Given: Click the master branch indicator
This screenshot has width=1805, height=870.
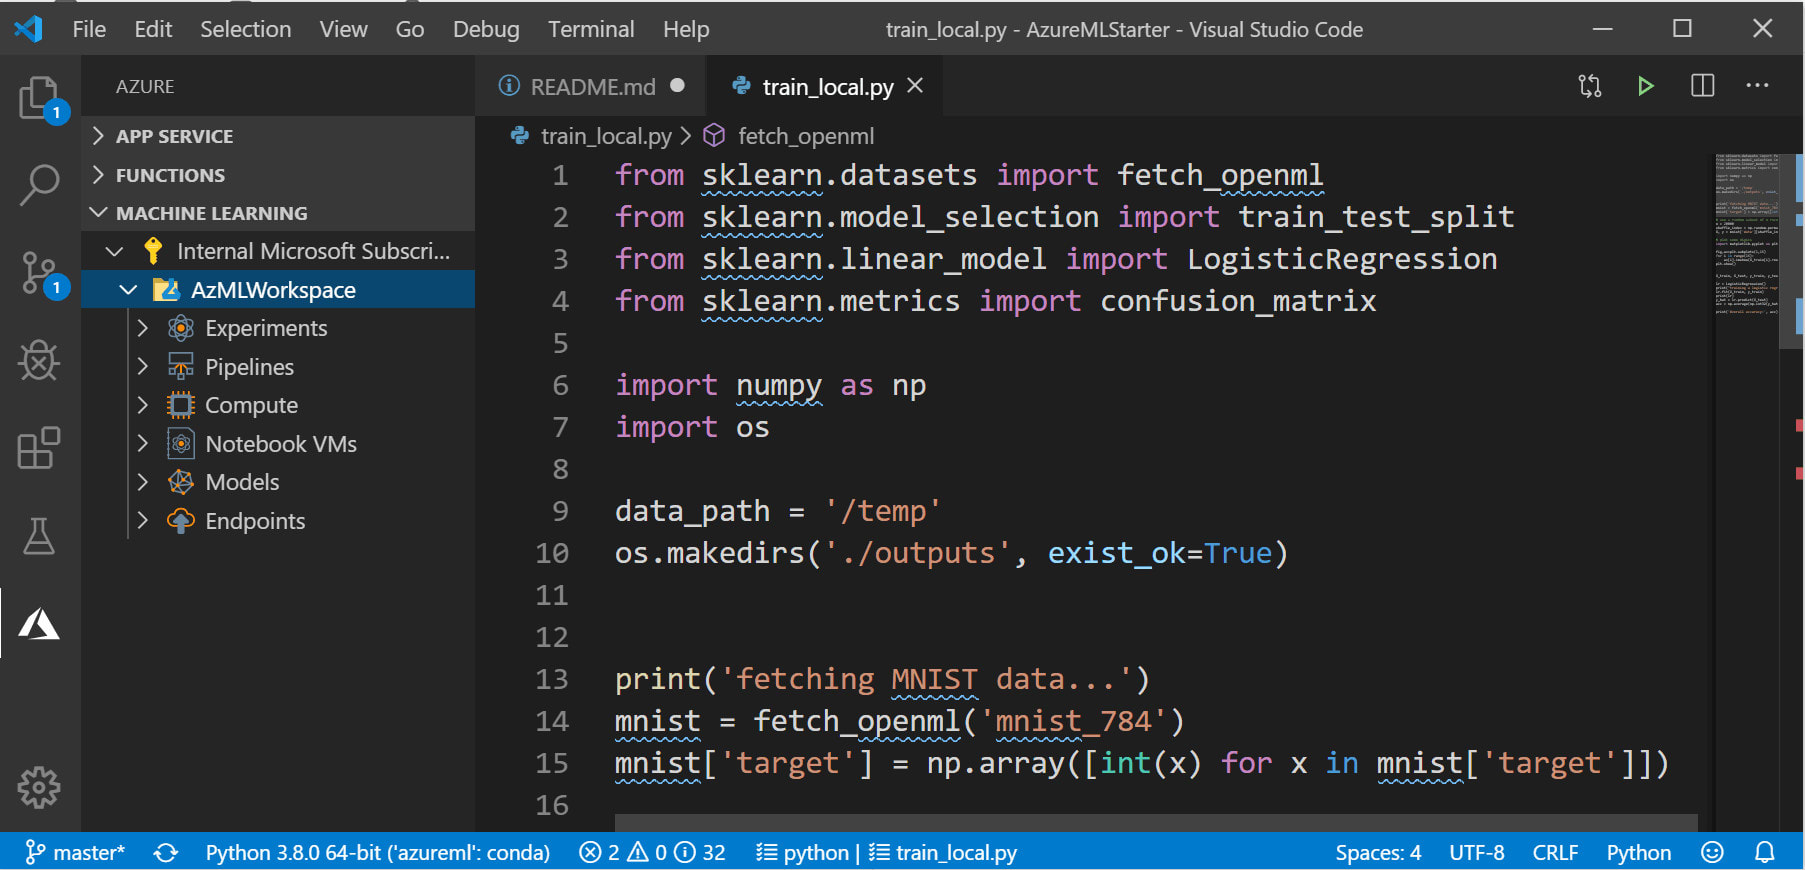Looking at the screenshot, I should pyautogui.click(x=76, y=853).
